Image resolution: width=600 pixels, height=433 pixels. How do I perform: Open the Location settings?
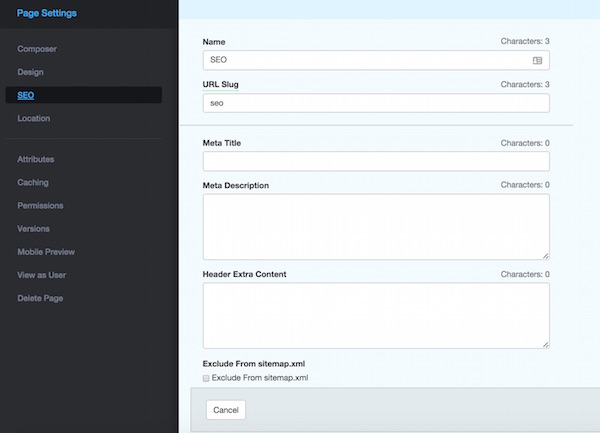pyautogui.click(x=34, y=119)
